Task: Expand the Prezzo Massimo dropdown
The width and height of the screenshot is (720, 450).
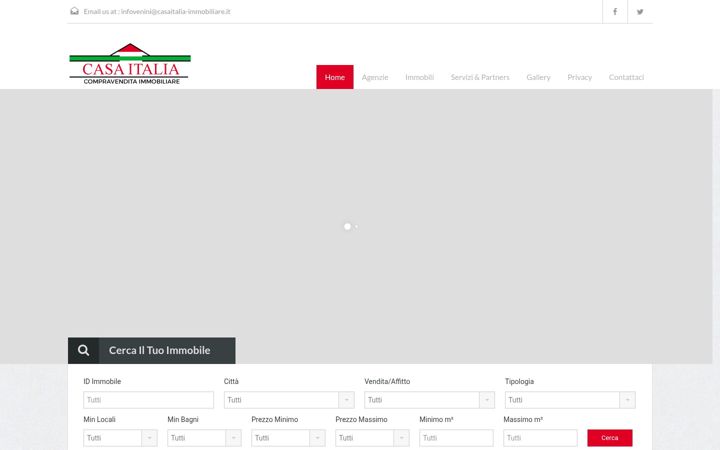Action: (372, 438)
